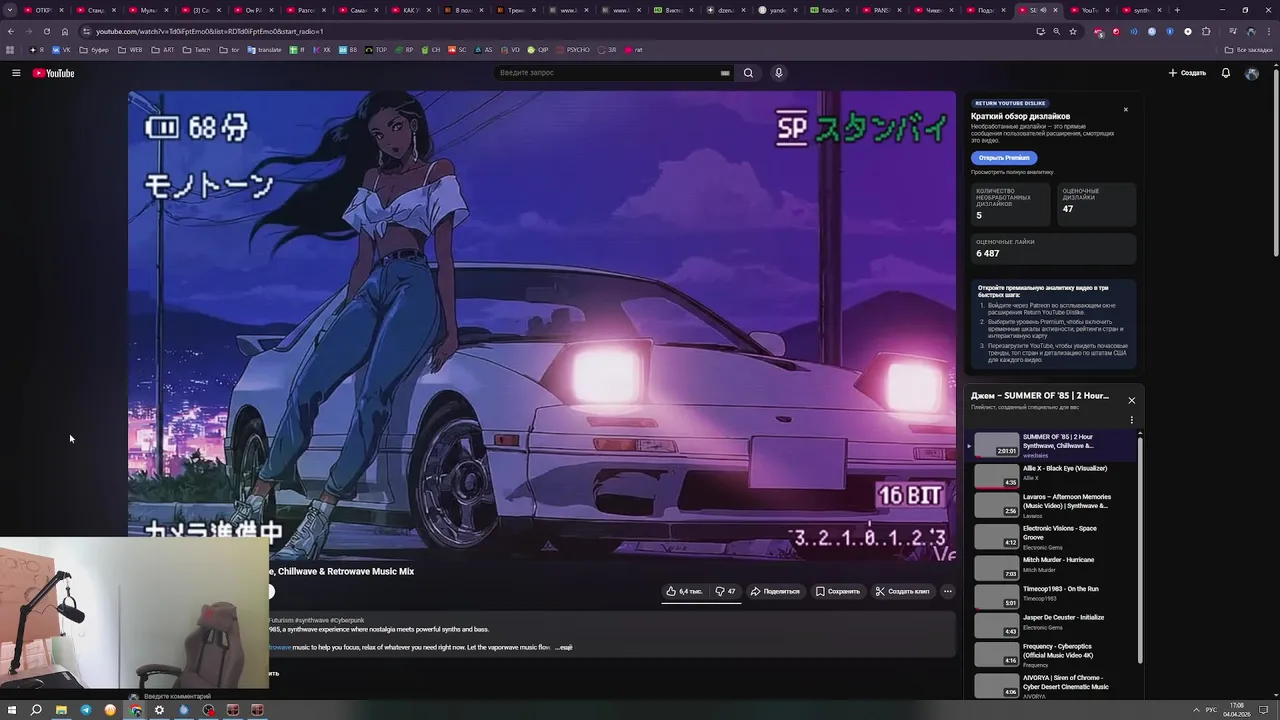Open File Explorer from taskbar
Screen dimensions: 1280x720
61,710
